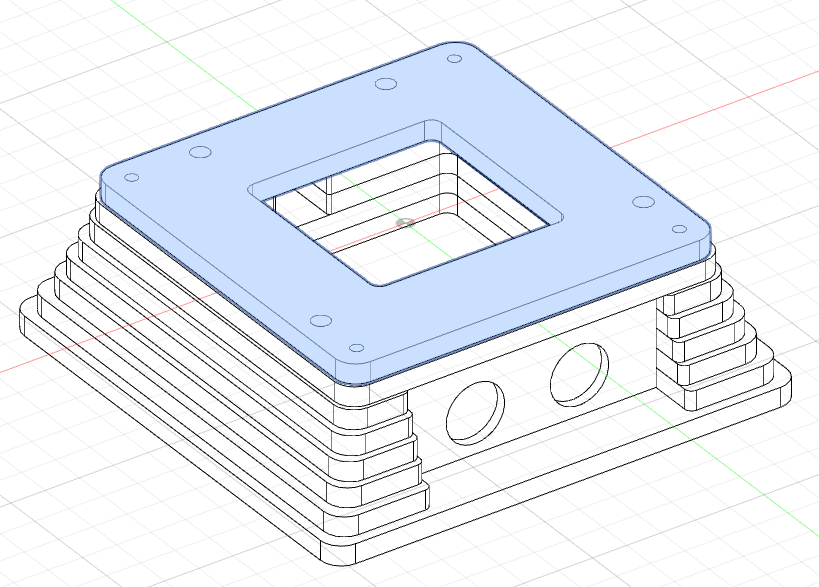The image size is (819, 587).
Task: Select the left round hole on the front wall
Action: point(473,411)
